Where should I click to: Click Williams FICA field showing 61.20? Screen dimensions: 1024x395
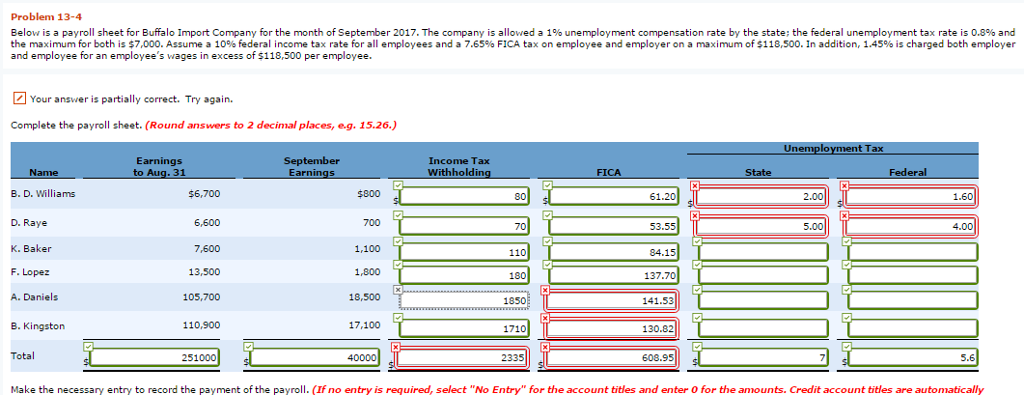(615, 197)
